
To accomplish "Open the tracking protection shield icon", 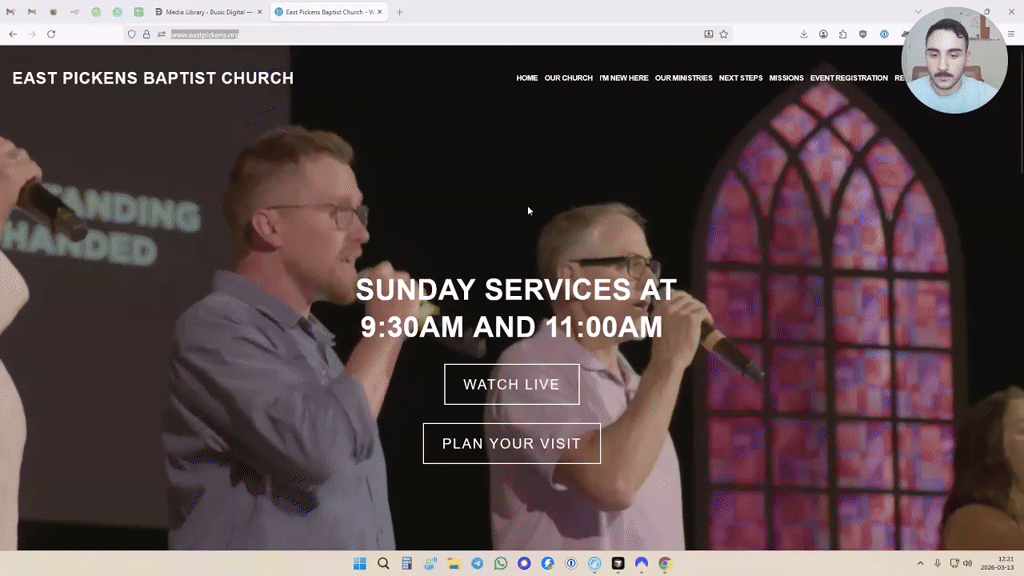I will point(132,34).
